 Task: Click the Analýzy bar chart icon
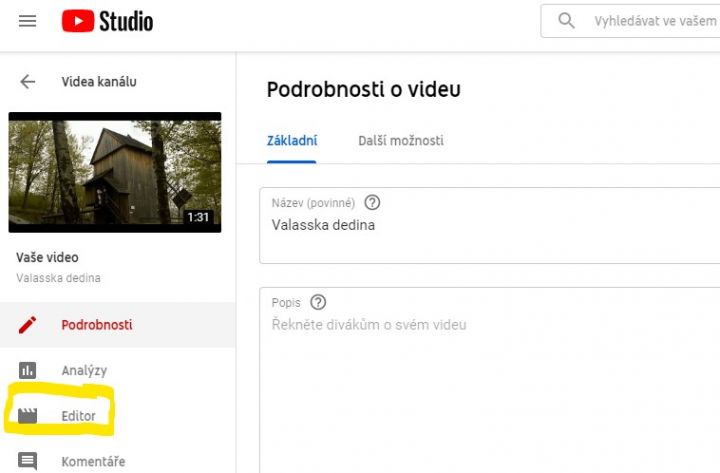pos(27,370)
